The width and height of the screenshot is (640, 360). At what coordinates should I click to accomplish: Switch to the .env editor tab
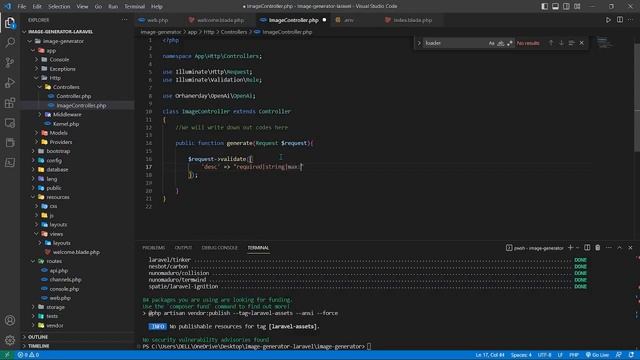point(349,20)
